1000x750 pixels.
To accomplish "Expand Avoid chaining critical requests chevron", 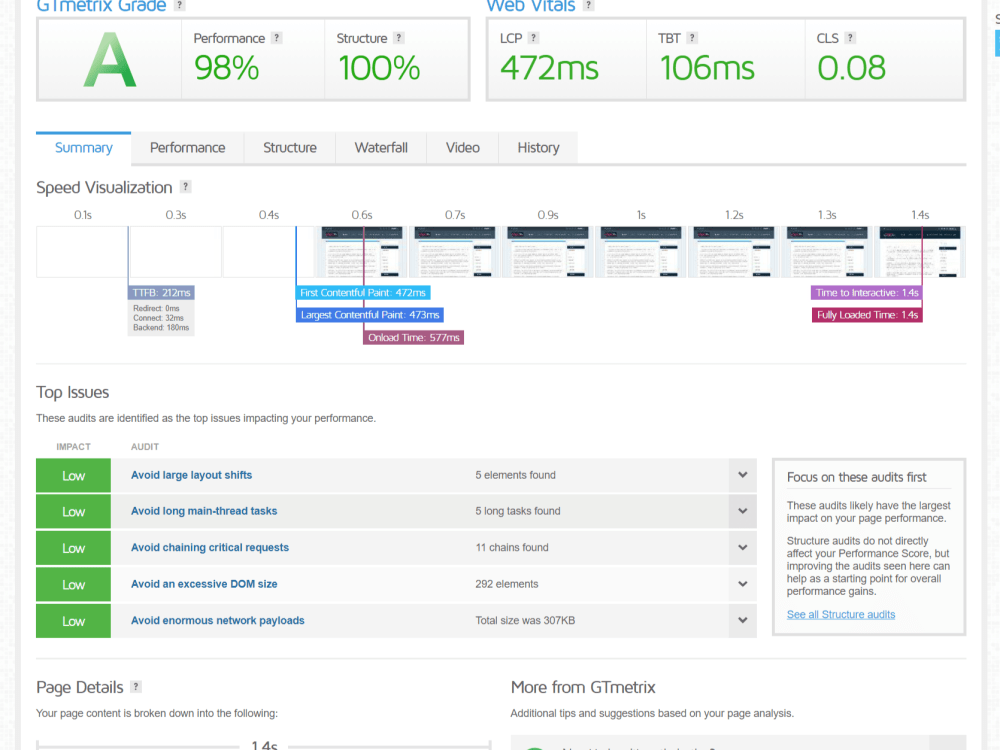I will pos(742,547).
